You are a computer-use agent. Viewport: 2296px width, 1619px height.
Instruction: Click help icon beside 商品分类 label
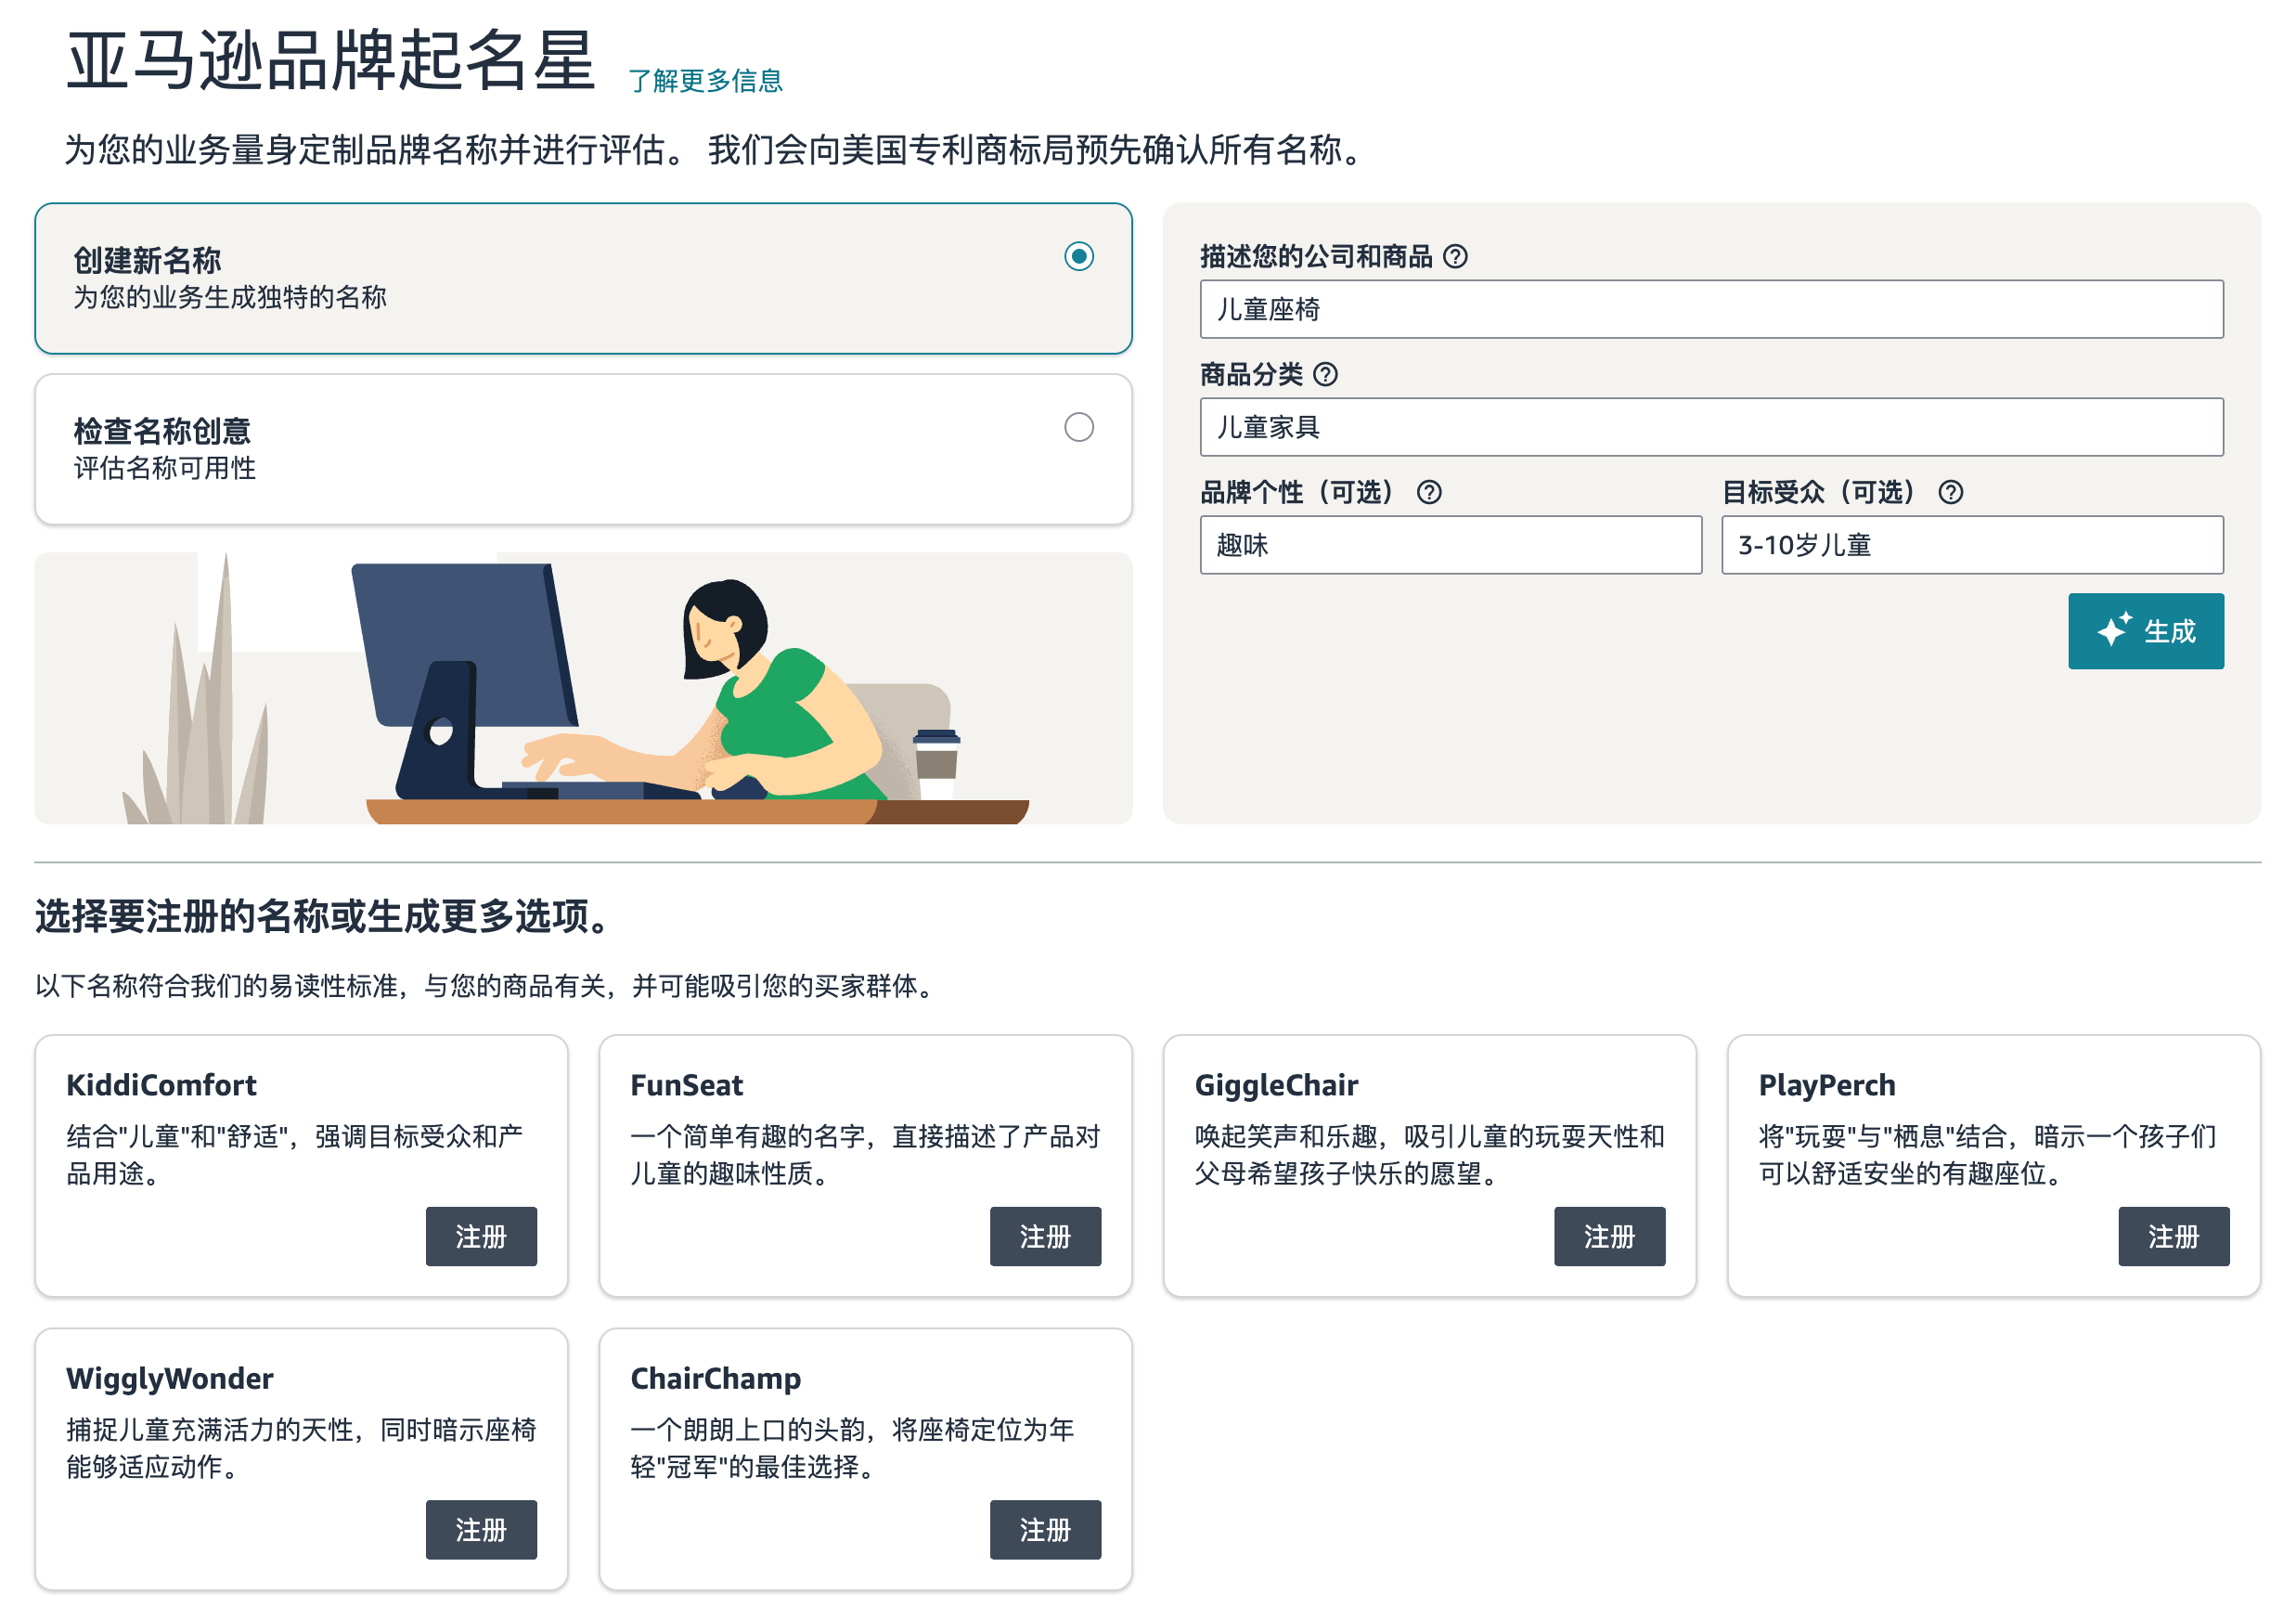[x=1326, y=375]
